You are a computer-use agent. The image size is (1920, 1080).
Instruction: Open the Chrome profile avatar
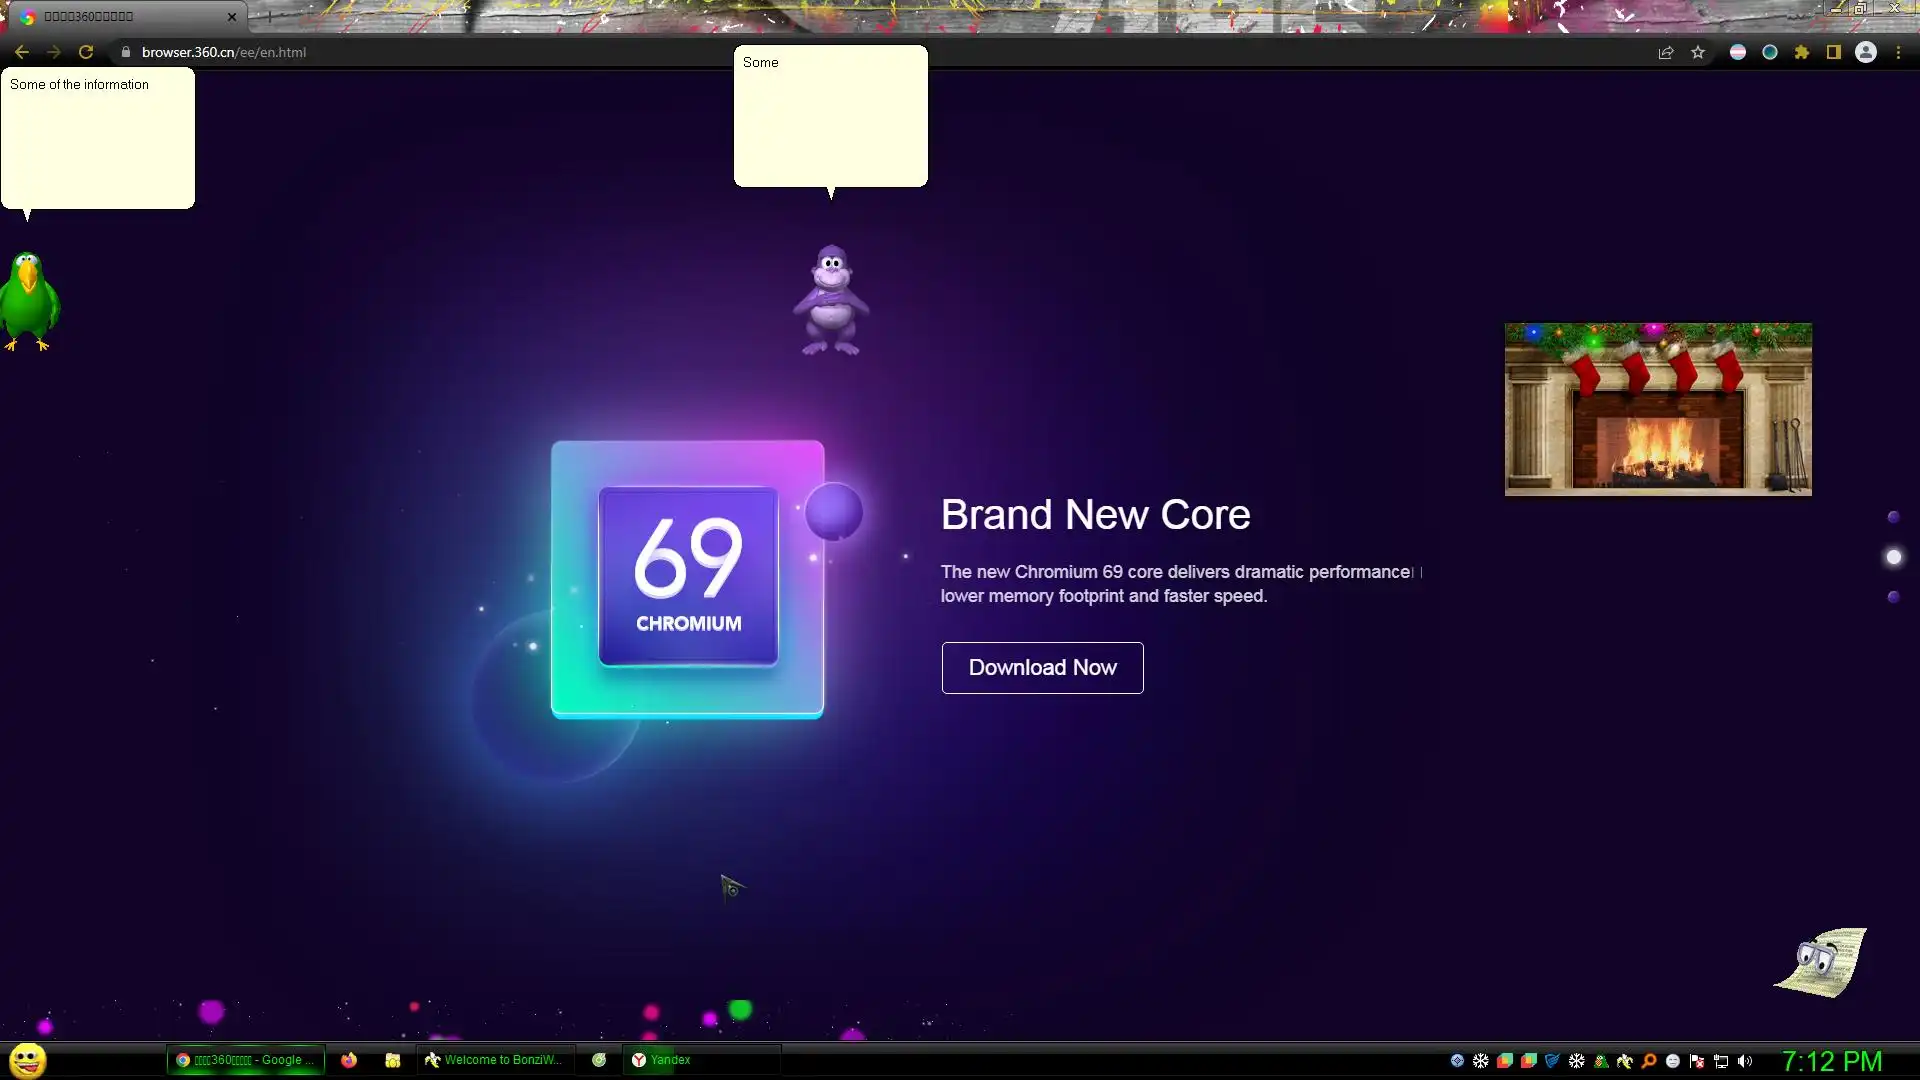tap(1866, 52)
